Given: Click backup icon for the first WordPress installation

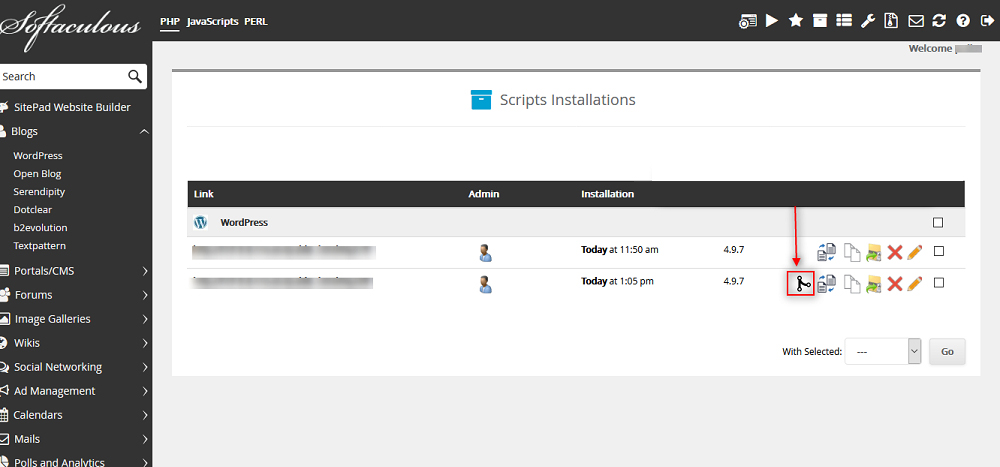Looking at the screenshot, I should pyautogui.click(x=873, y=252).
